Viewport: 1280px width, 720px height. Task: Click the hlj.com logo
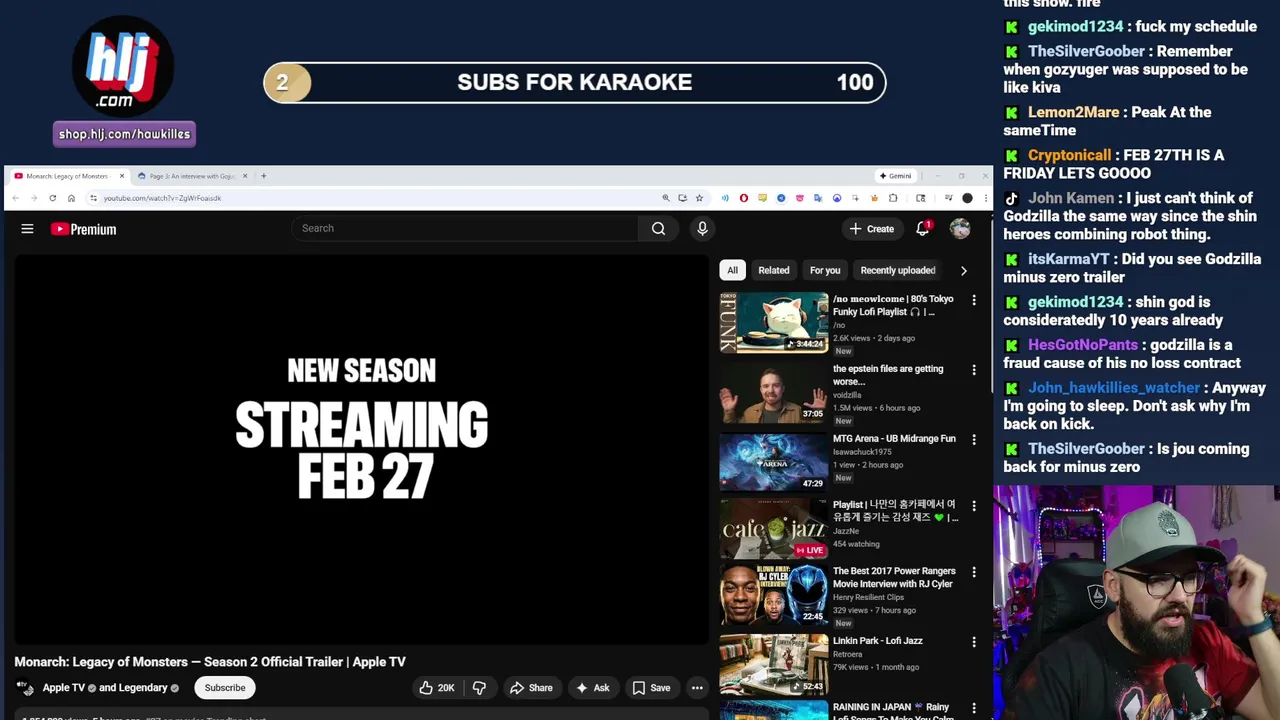point(123,67)
